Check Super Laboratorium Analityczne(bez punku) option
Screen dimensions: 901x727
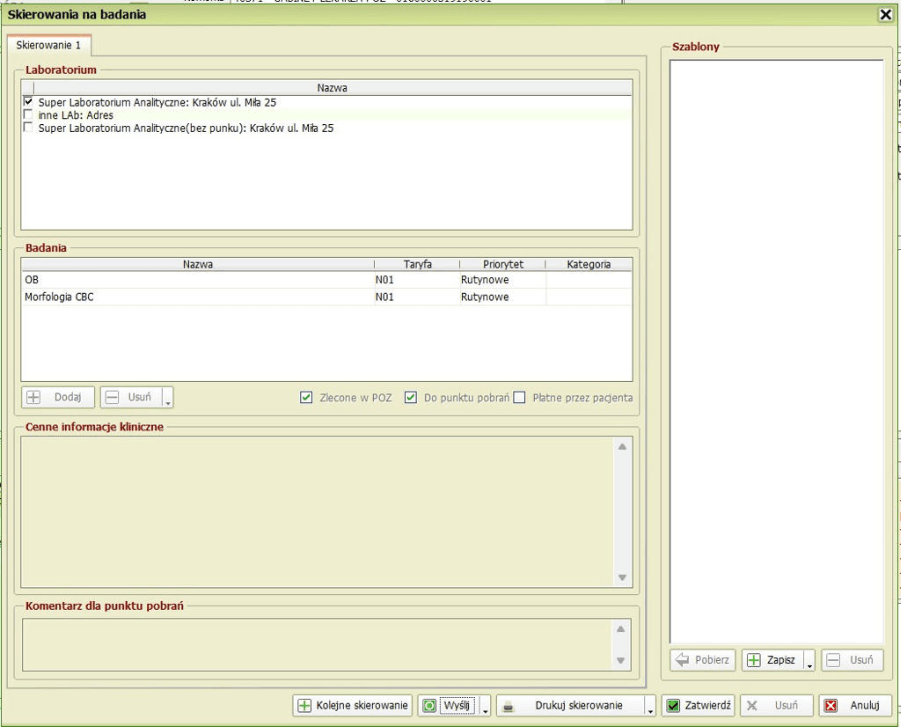28,127
